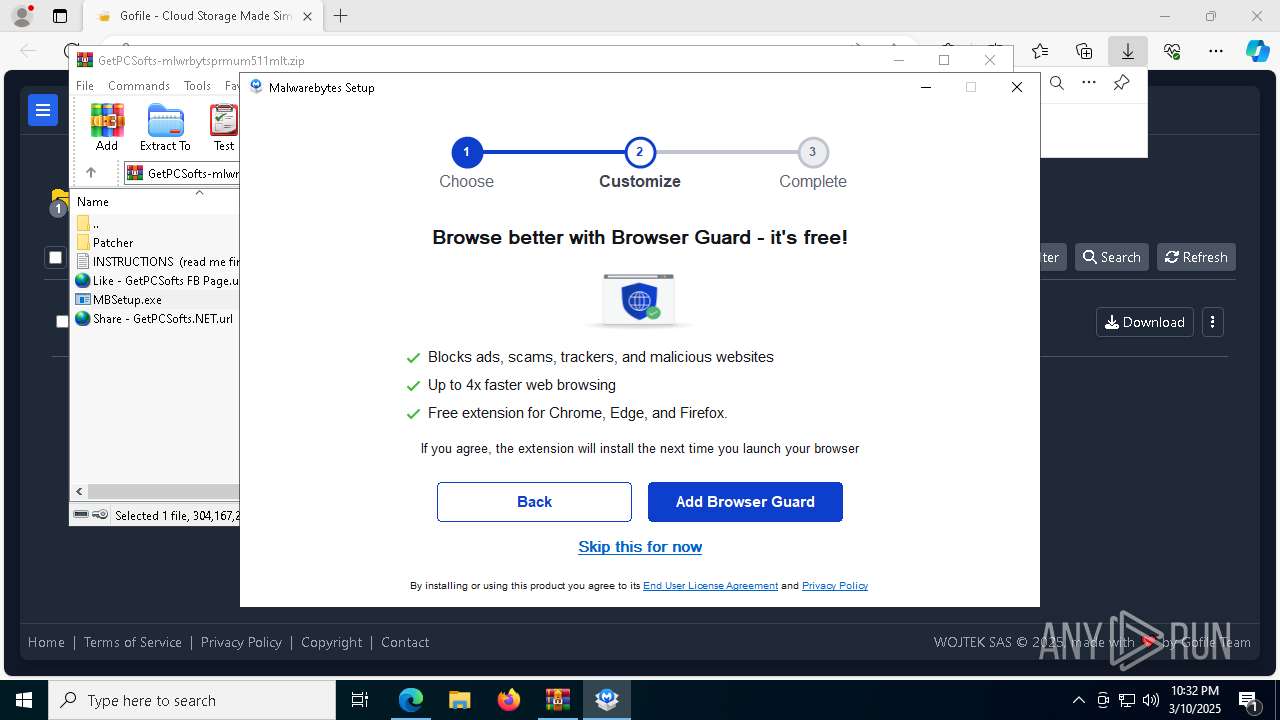Select MBSetup.exe in archive list
1280x720 pixels.
(x=118, y=299)
